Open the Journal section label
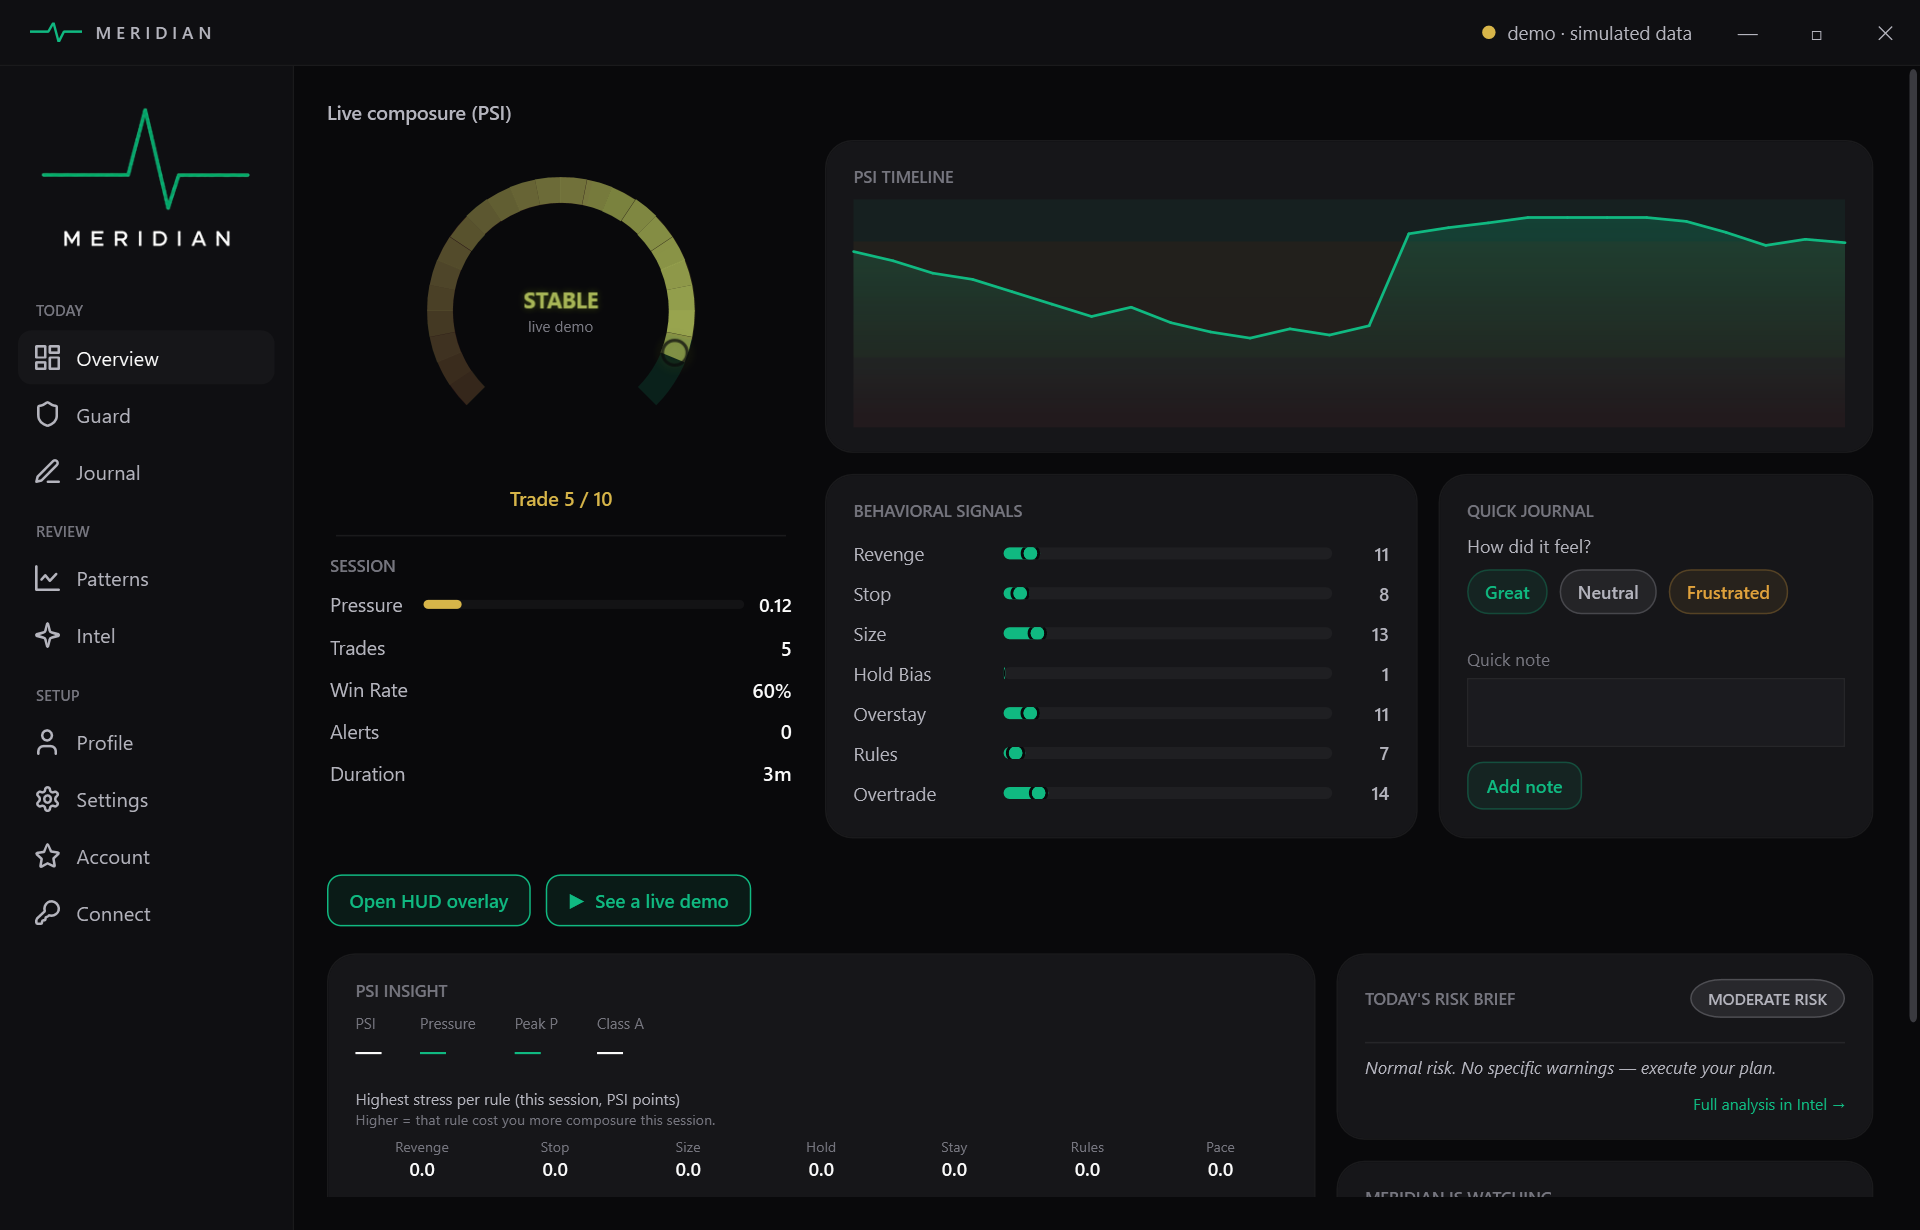1920x1230 pixels. coord(108,473)
